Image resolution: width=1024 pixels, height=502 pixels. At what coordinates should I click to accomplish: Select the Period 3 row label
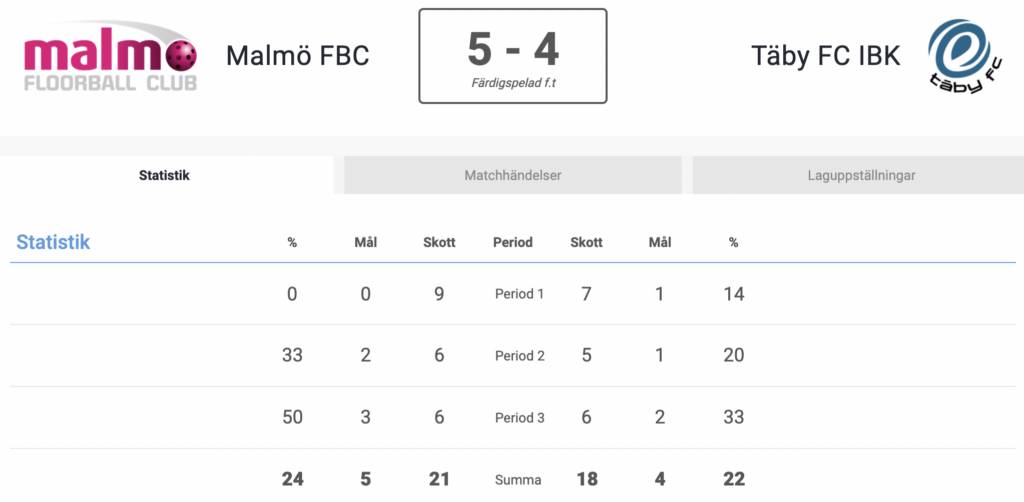pos(520,418)
